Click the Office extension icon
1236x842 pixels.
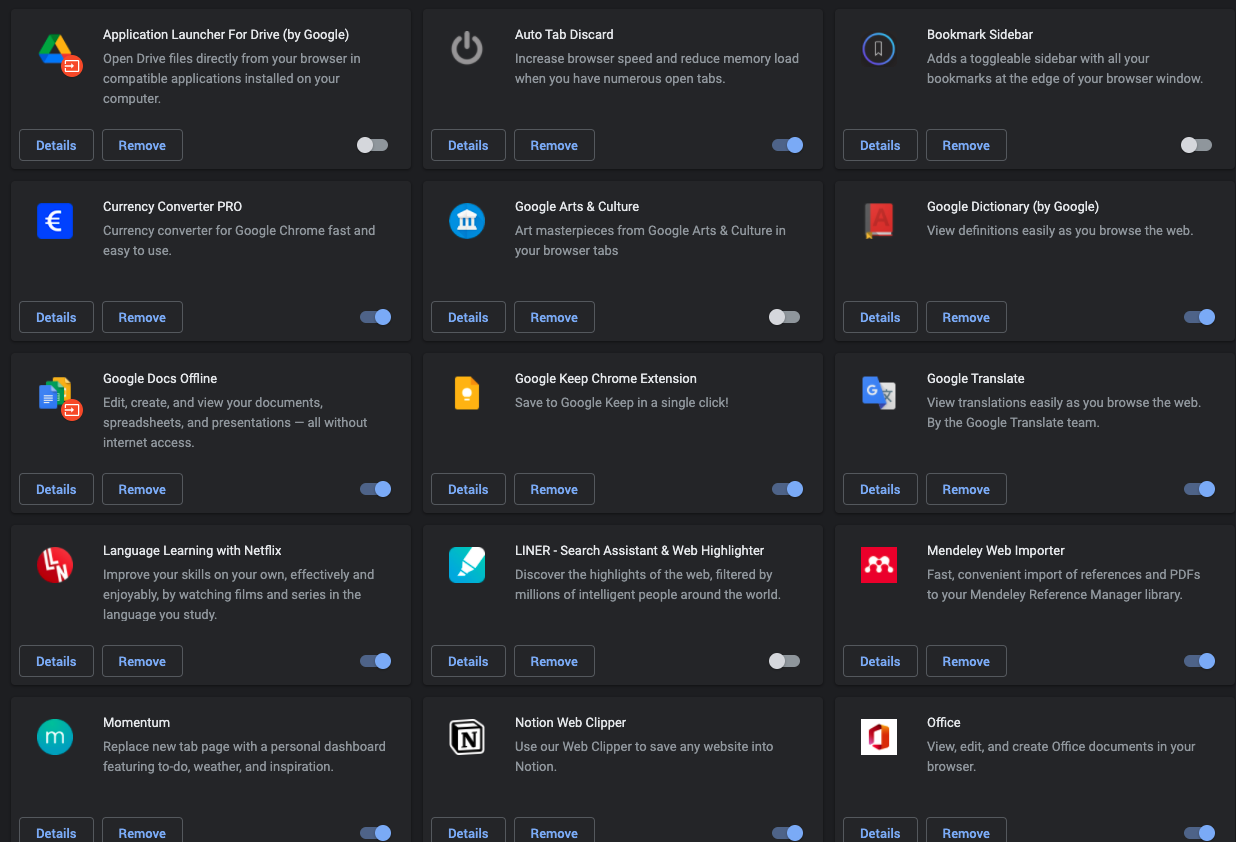click(x=879, y=737)
